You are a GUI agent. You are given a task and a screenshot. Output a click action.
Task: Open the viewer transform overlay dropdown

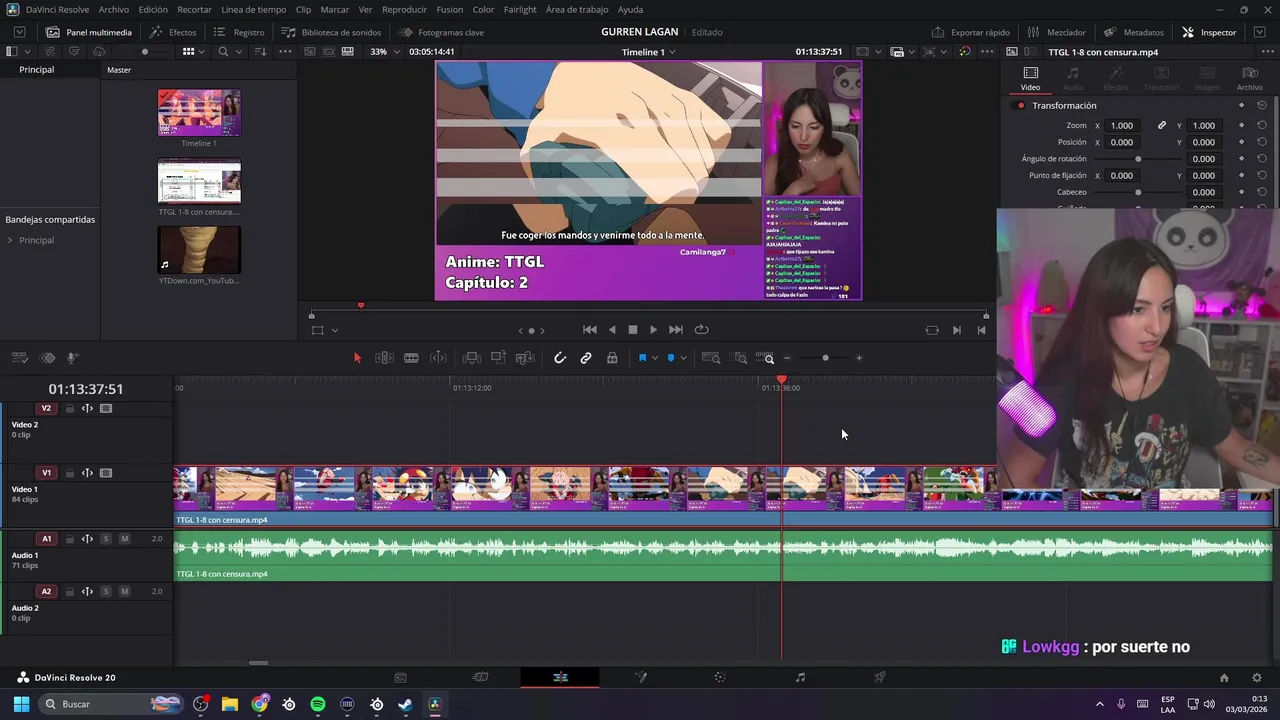335,330
